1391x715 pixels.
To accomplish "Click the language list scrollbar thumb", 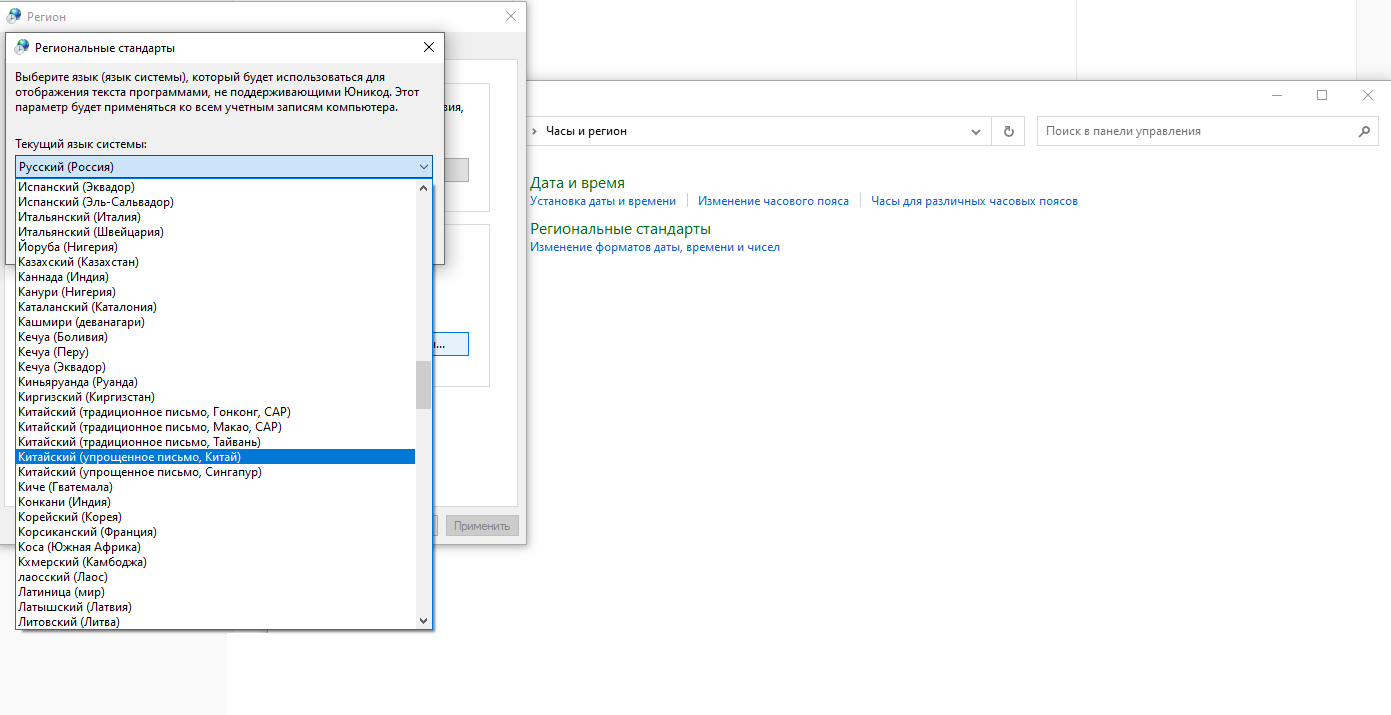I will click(423, 385).
